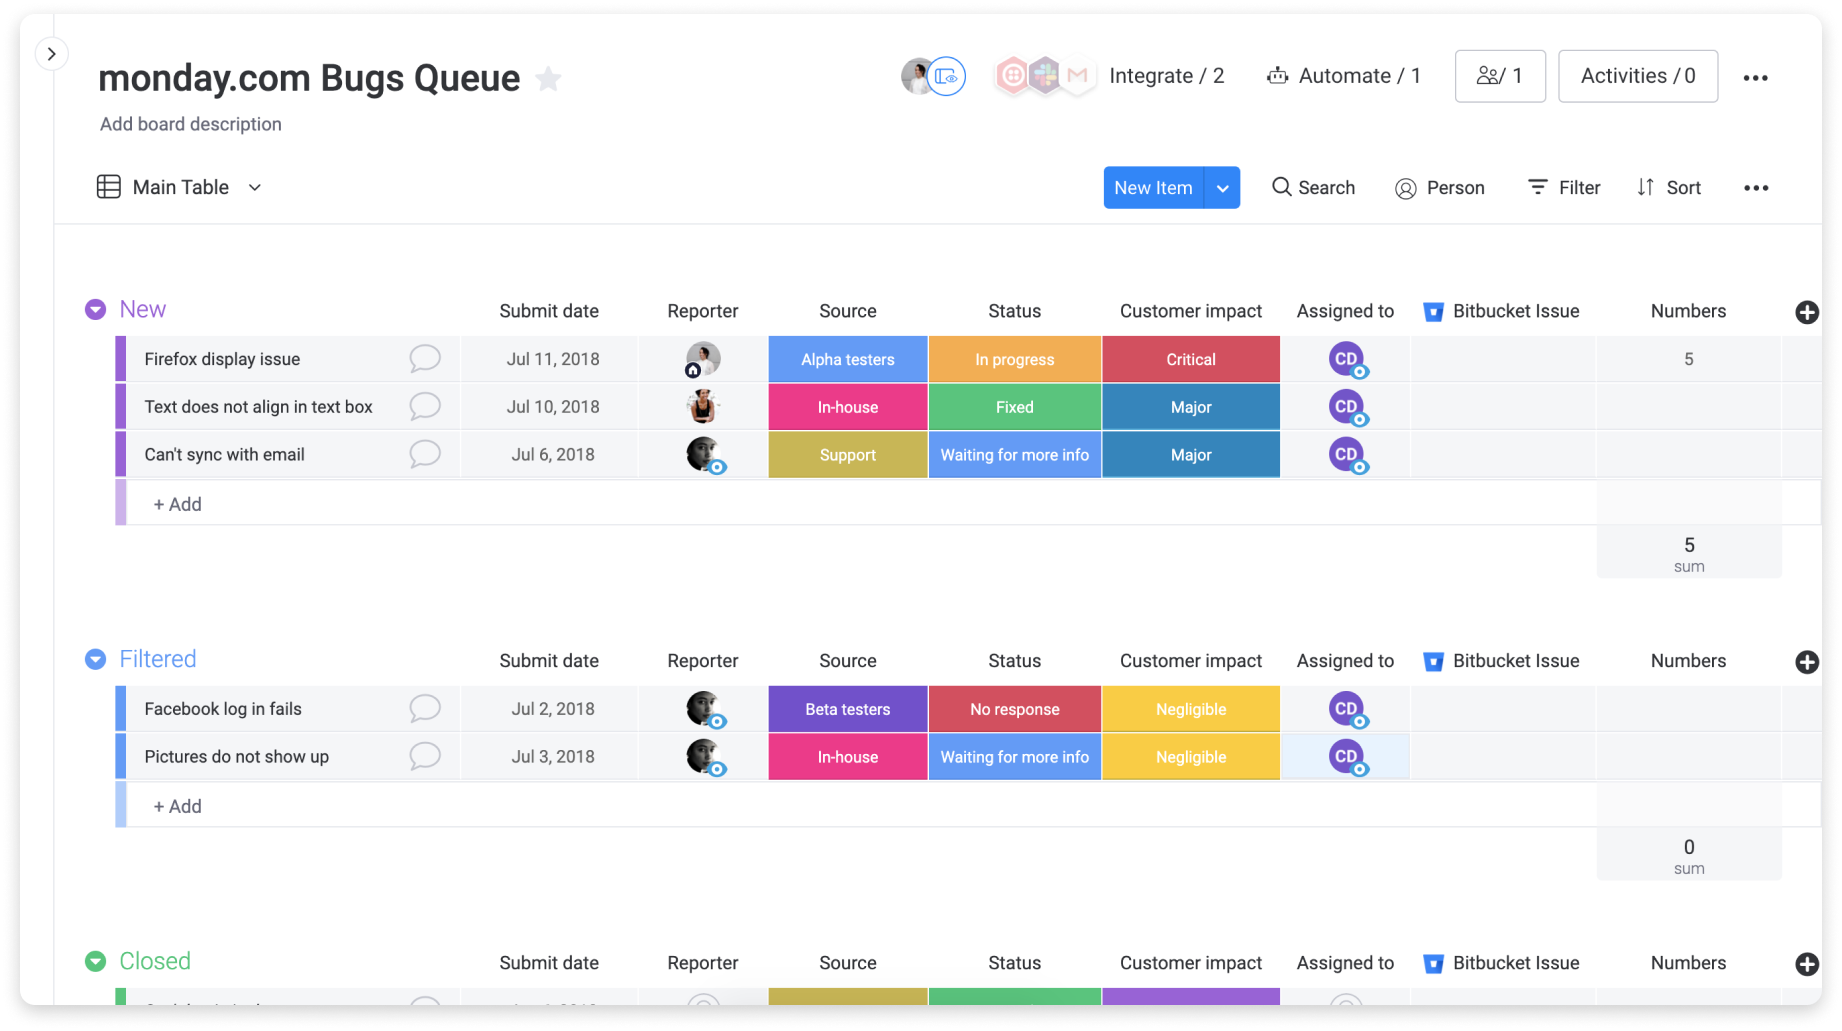Change the Critical customer impact cell
This screenshot has height=1031, width=1842.
[x=1191, y=359]
